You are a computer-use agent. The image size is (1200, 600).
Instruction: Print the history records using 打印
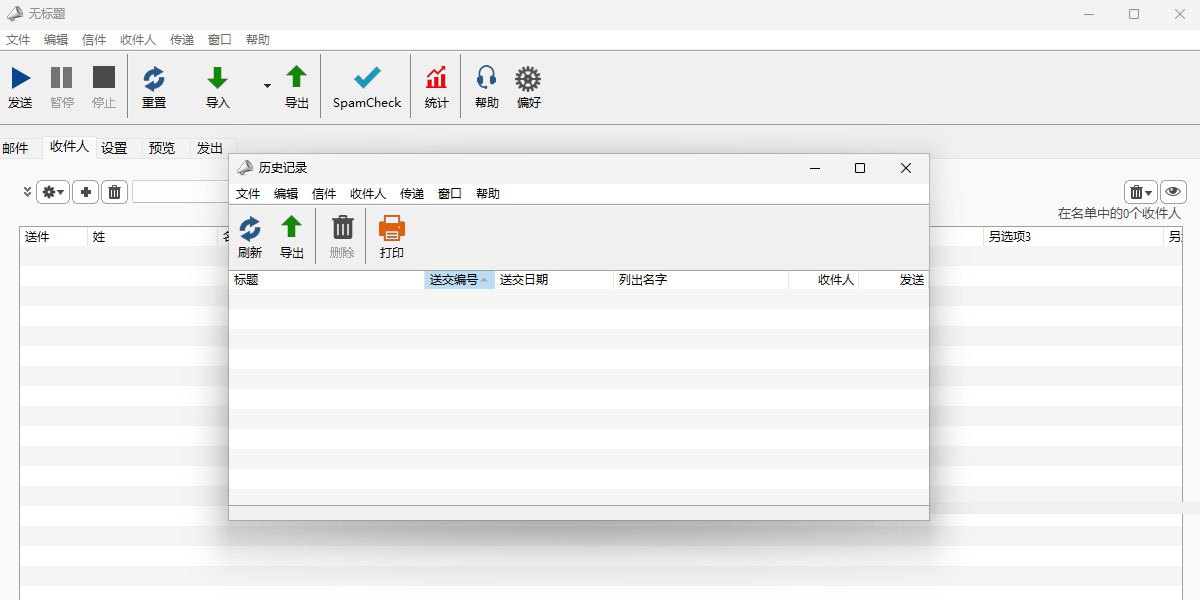[391, 235]
